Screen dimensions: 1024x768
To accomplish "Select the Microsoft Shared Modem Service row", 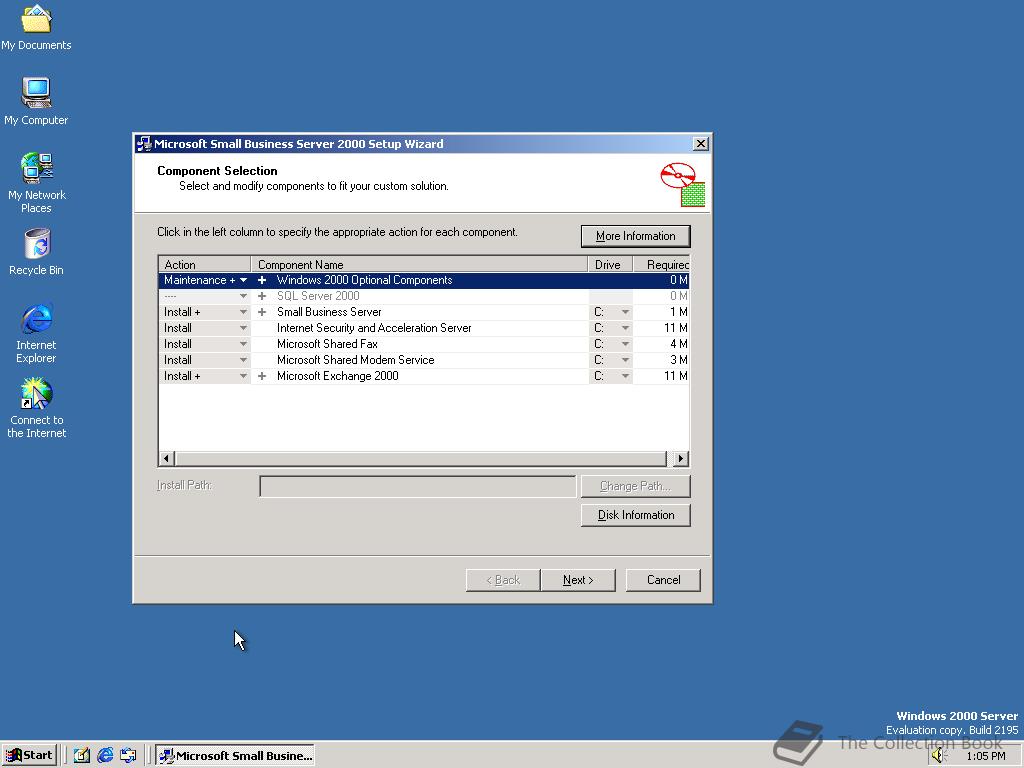I will pyautogui.click(x=424, y=360).
